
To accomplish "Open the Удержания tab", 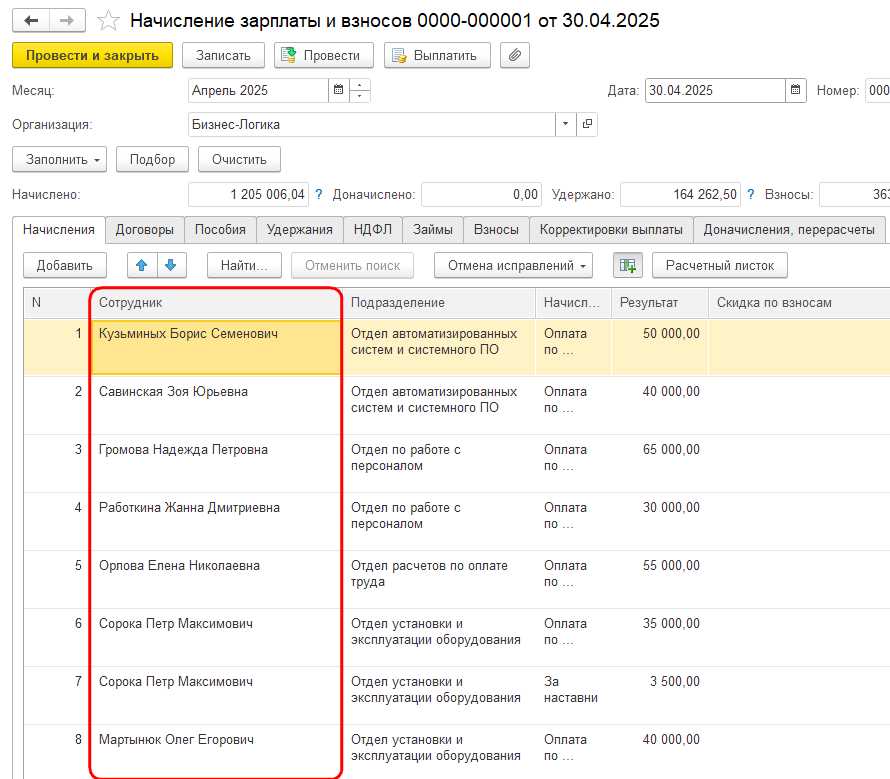I will pos(300,229).
